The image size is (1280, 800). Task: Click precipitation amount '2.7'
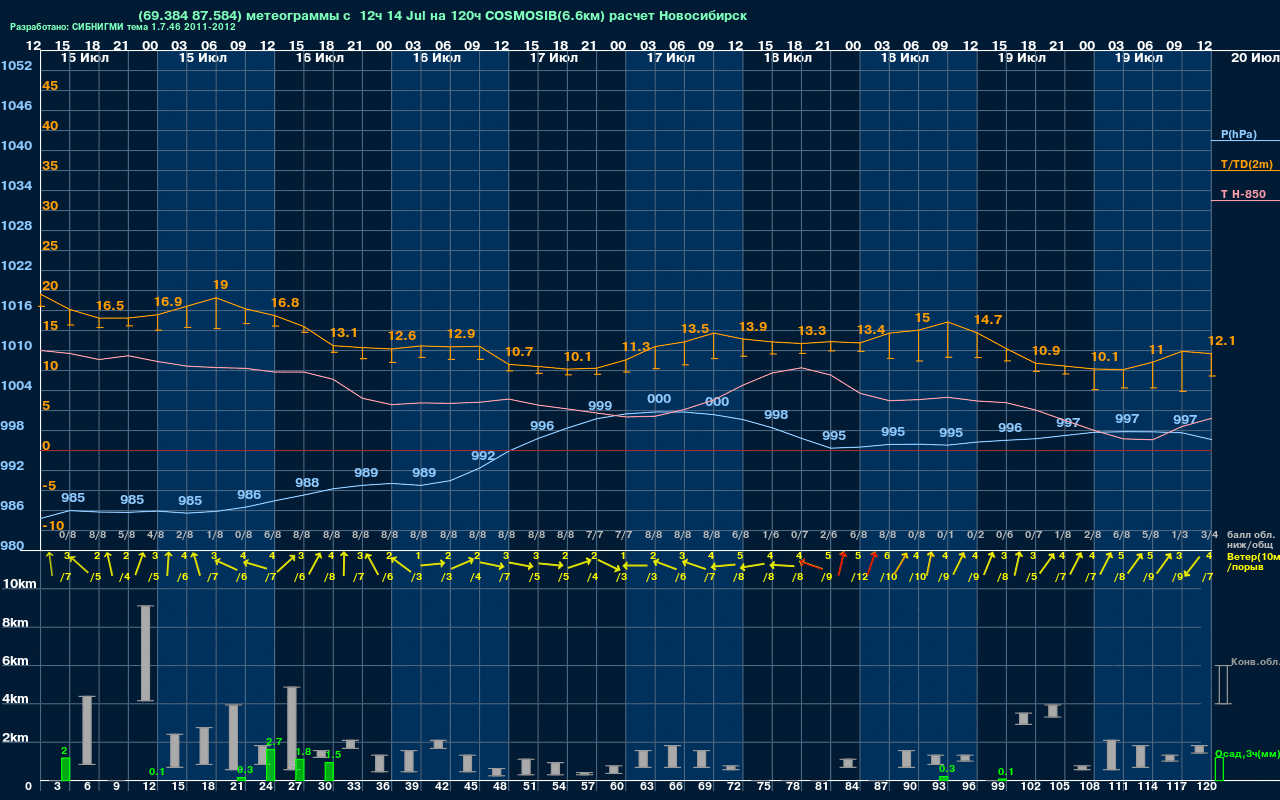(x=274, y=742)
